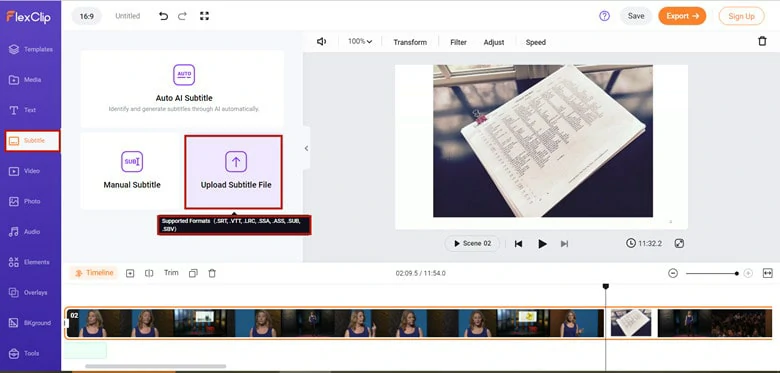This screenshot has height=373, width=780.
Task: Click the Untitled project name field
Action: point(127,16)
